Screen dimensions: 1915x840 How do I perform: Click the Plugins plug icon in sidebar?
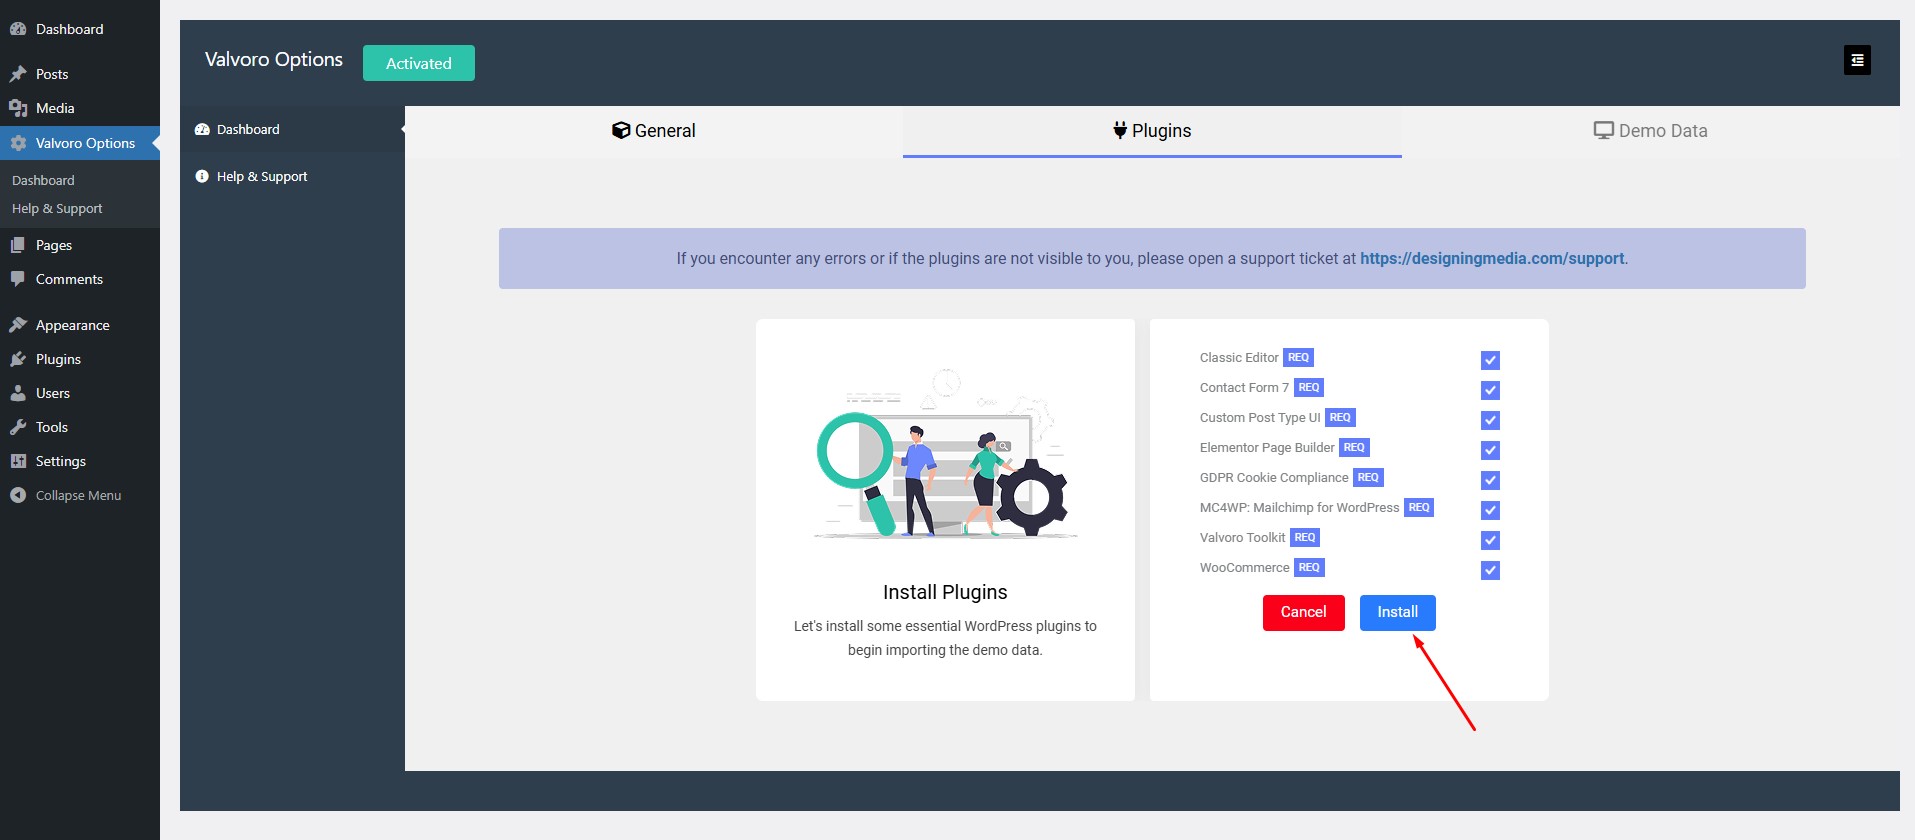pyautogui.click(x=18, y=359)
